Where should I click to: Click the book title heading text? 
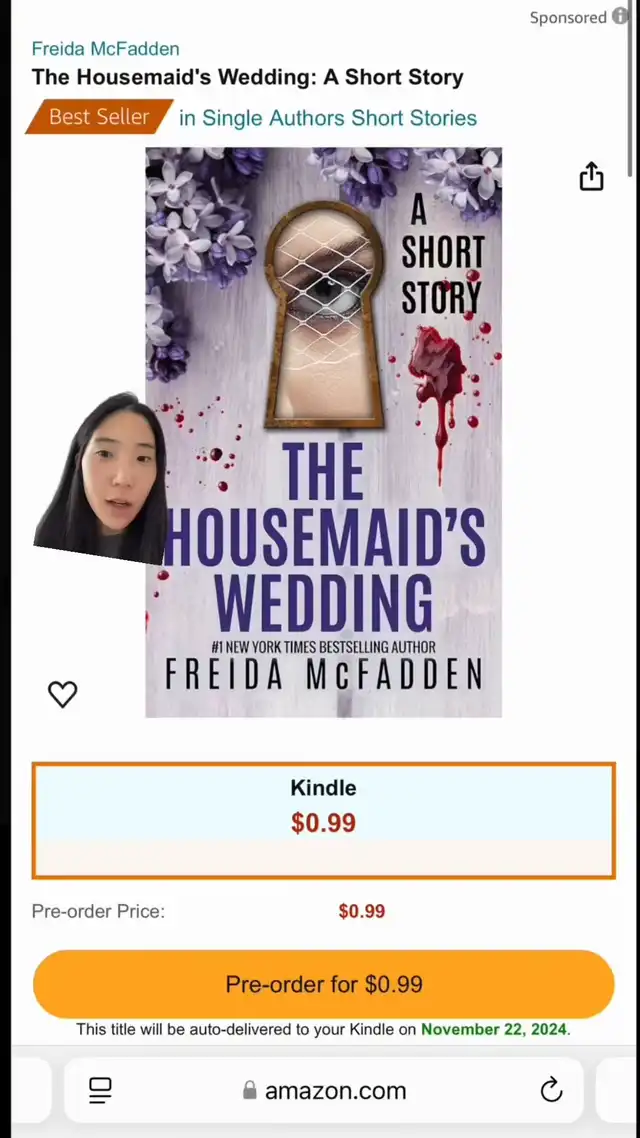click(247, 77)
